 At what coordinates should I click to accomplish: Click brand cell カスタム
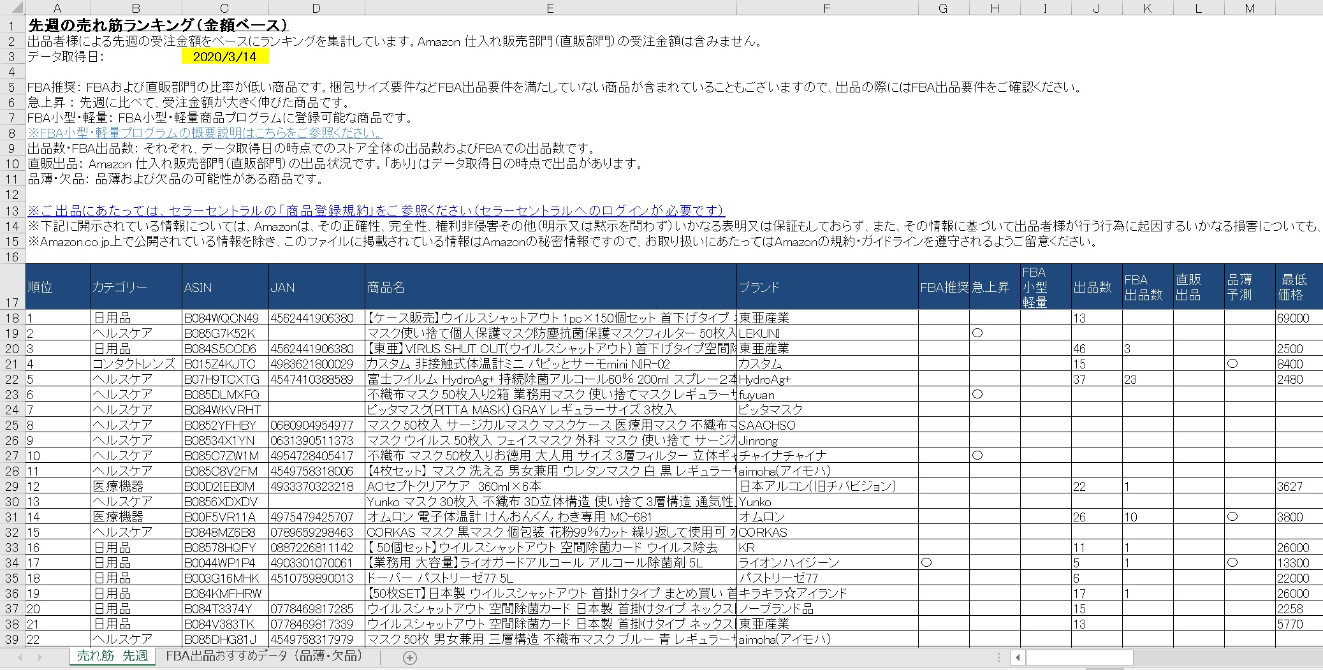coord(826,364)
